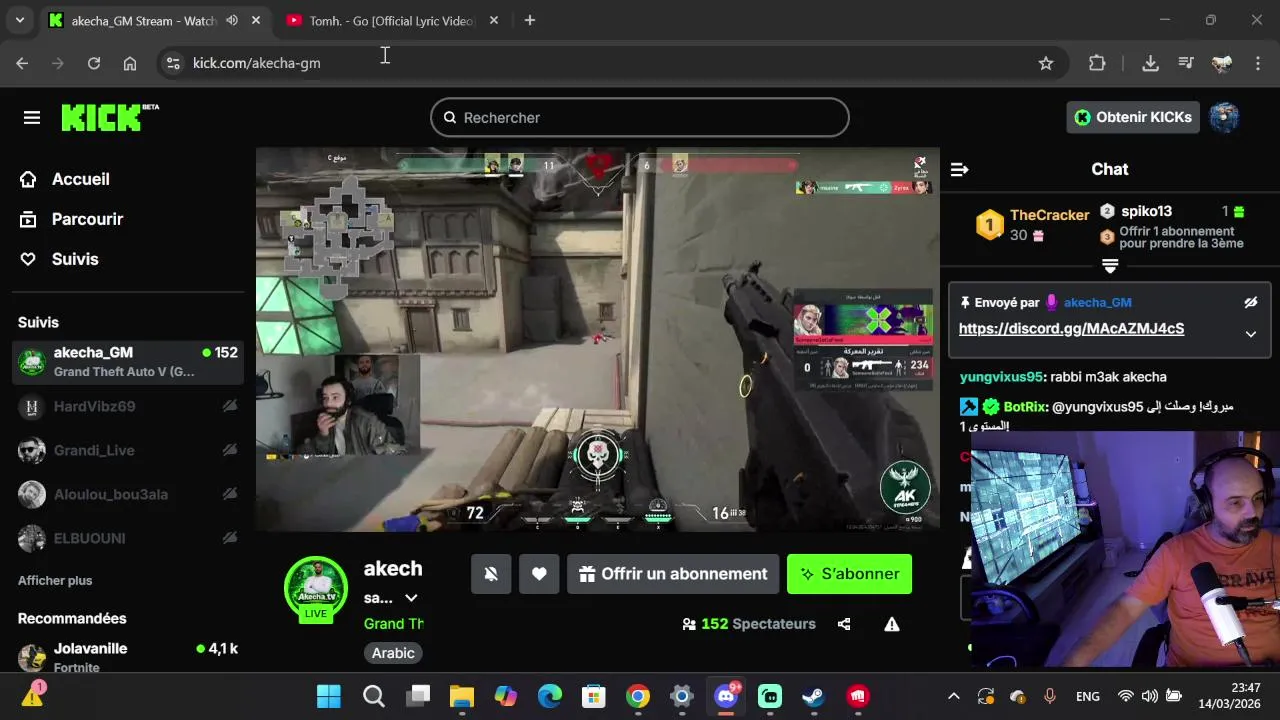The width and height of the screenshot is (1280, 720).
Task: Switch to the Tomh. - Go lyric video tab
Action: click(x=390, y=20)
